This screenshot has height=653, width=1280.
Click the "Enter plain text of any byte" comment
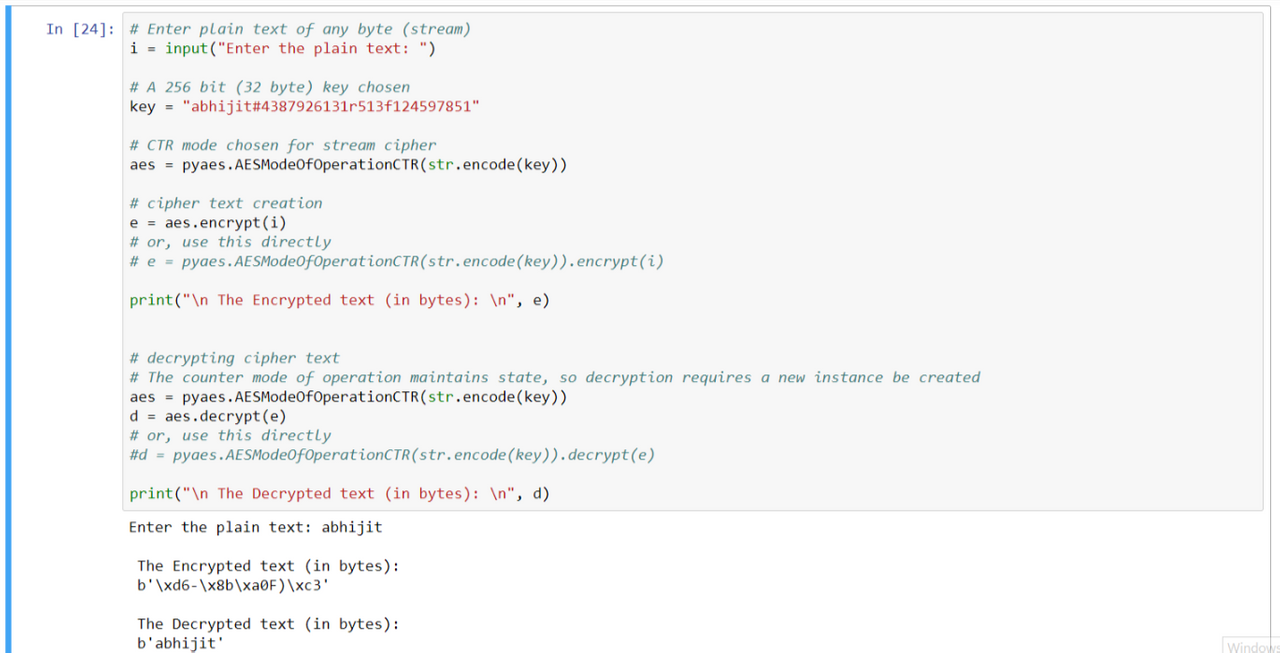tap(300, 29)
